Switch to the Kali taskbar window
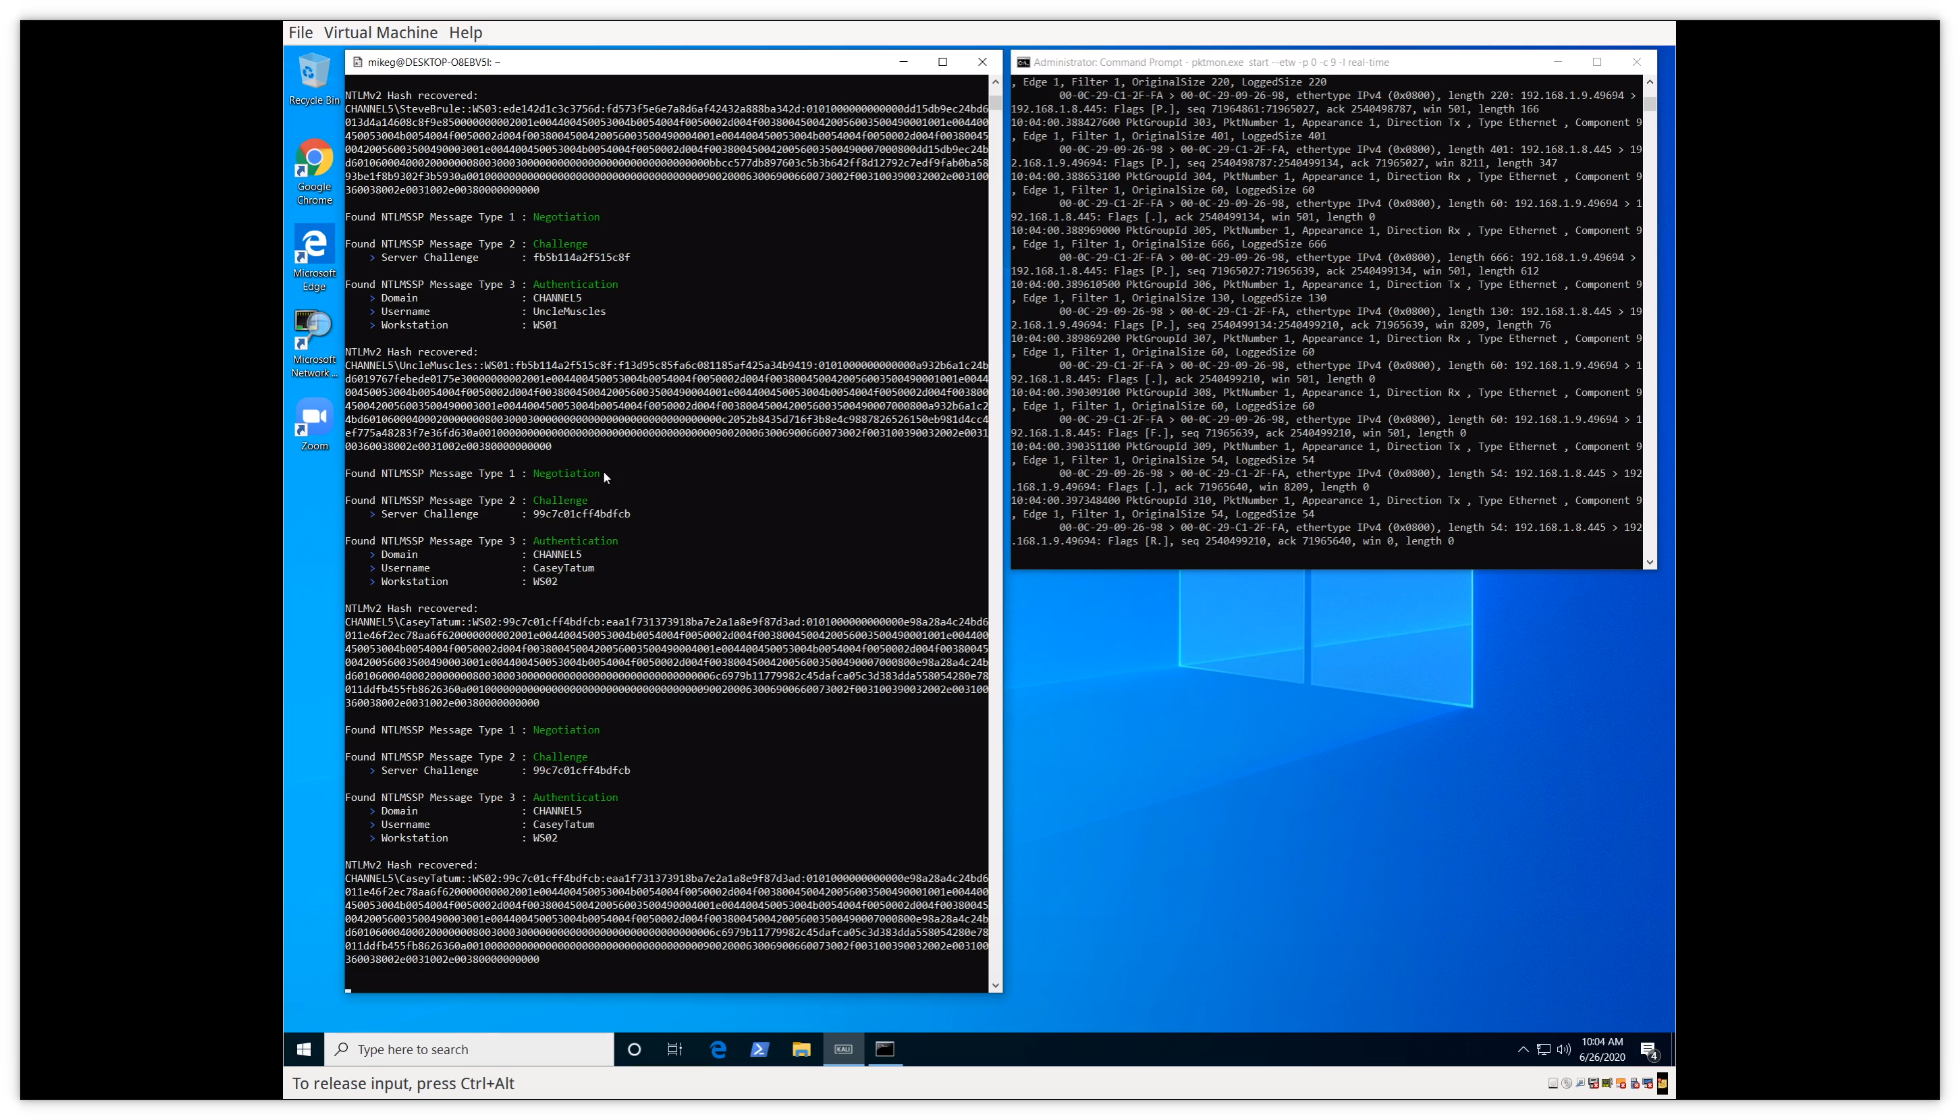The image size is (1960, 1120). (x=843, y=1049)
